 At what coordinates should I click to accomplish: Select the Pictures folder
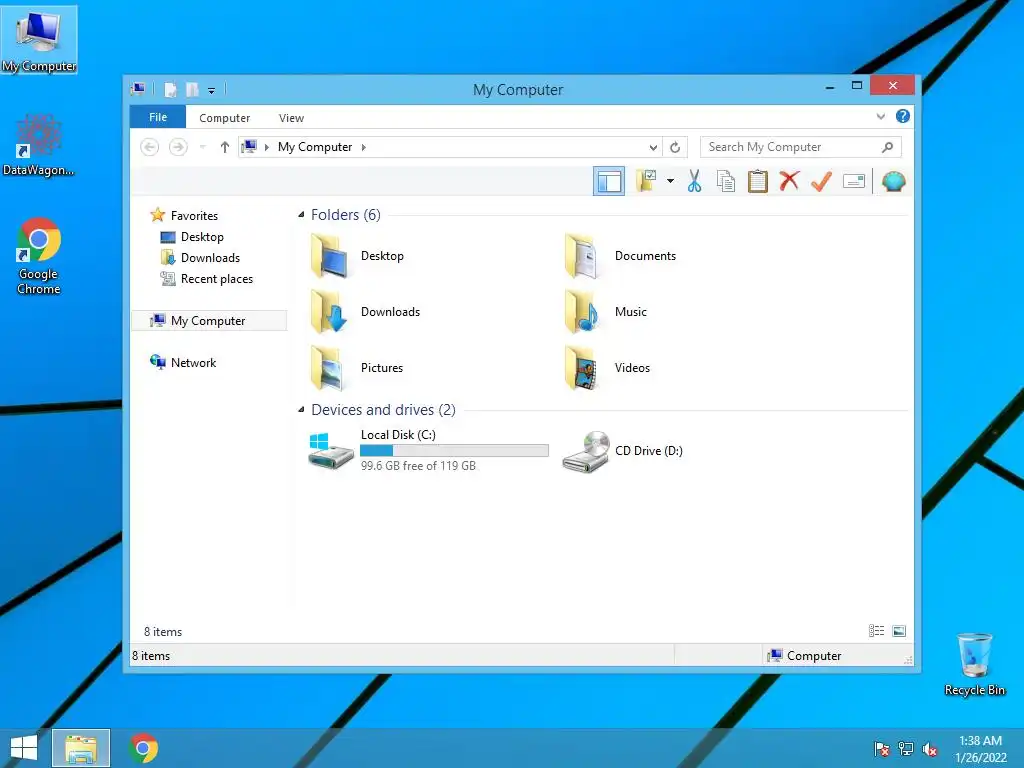click(x=357, y=368)
